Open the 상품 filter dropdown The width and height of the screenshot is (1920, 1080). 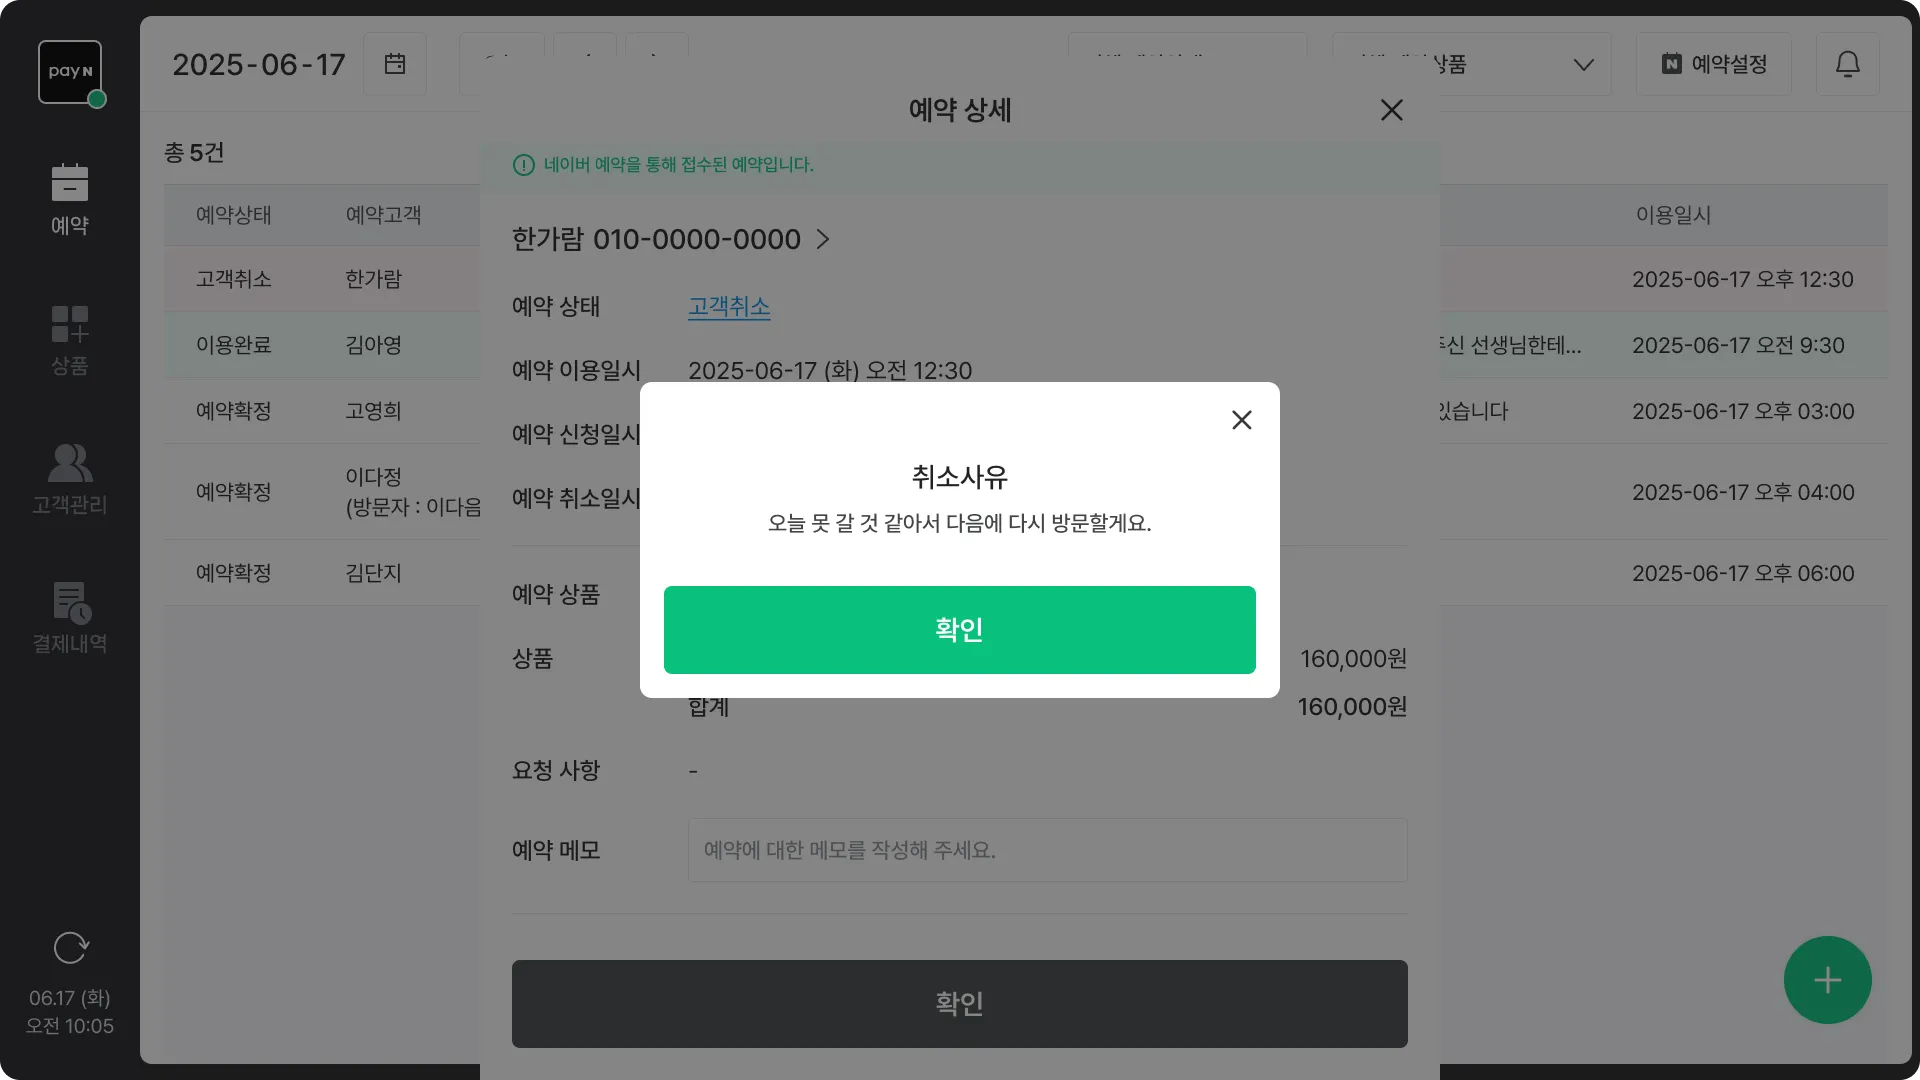[x=1472, y=64]
